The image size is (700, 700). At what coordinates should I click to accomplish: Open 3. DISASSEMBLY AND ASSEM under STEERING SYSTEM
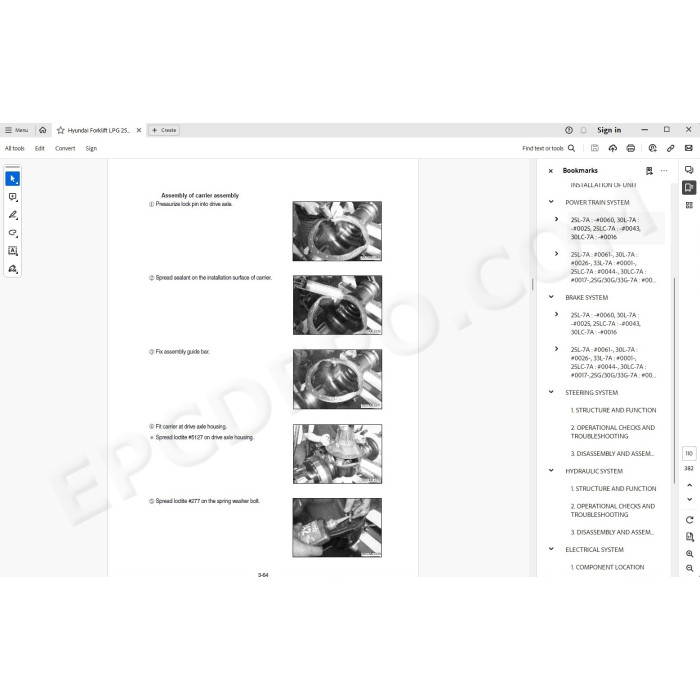tap(612, 454)
